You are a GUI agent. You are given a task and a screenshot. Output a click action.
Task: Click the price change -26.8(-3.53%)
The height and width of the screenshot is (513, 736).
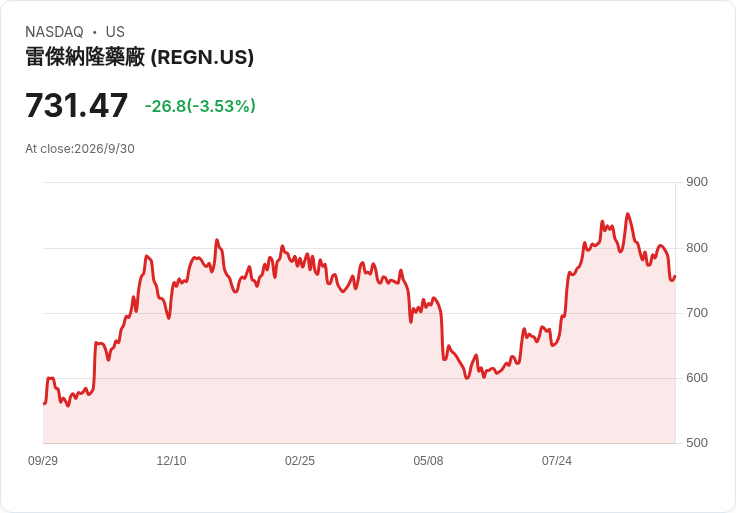point(200,106)
